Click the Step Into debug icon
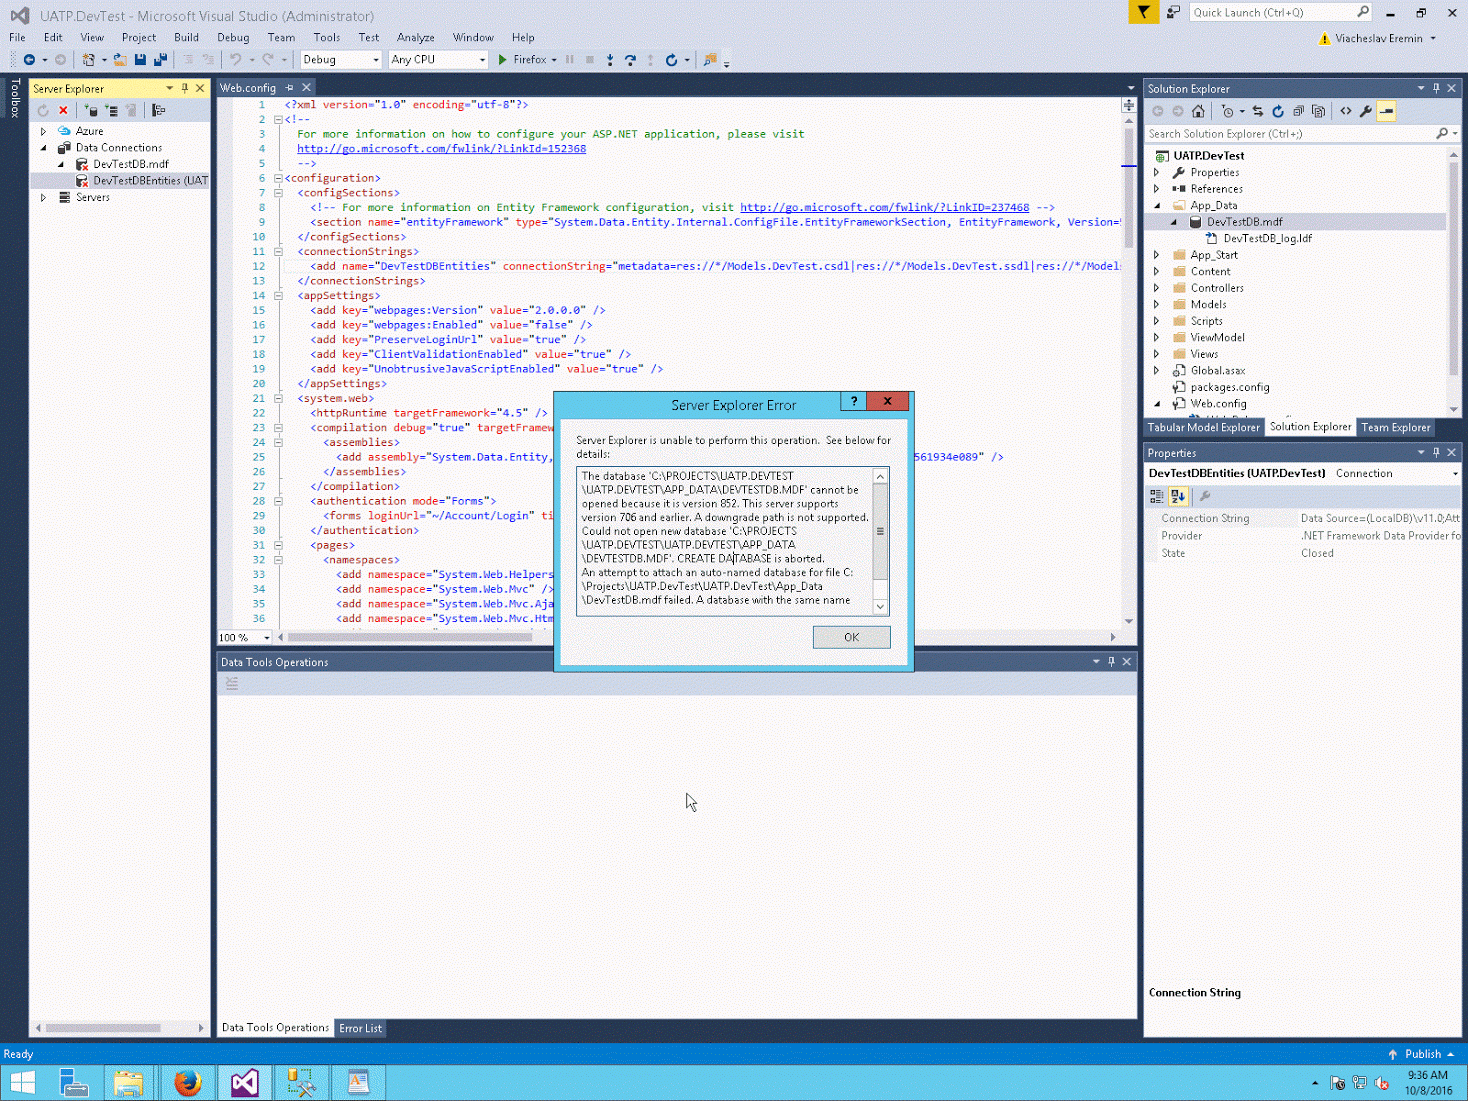The width and height of the screenshot is (1468, 1101). (x=610, y=60)
